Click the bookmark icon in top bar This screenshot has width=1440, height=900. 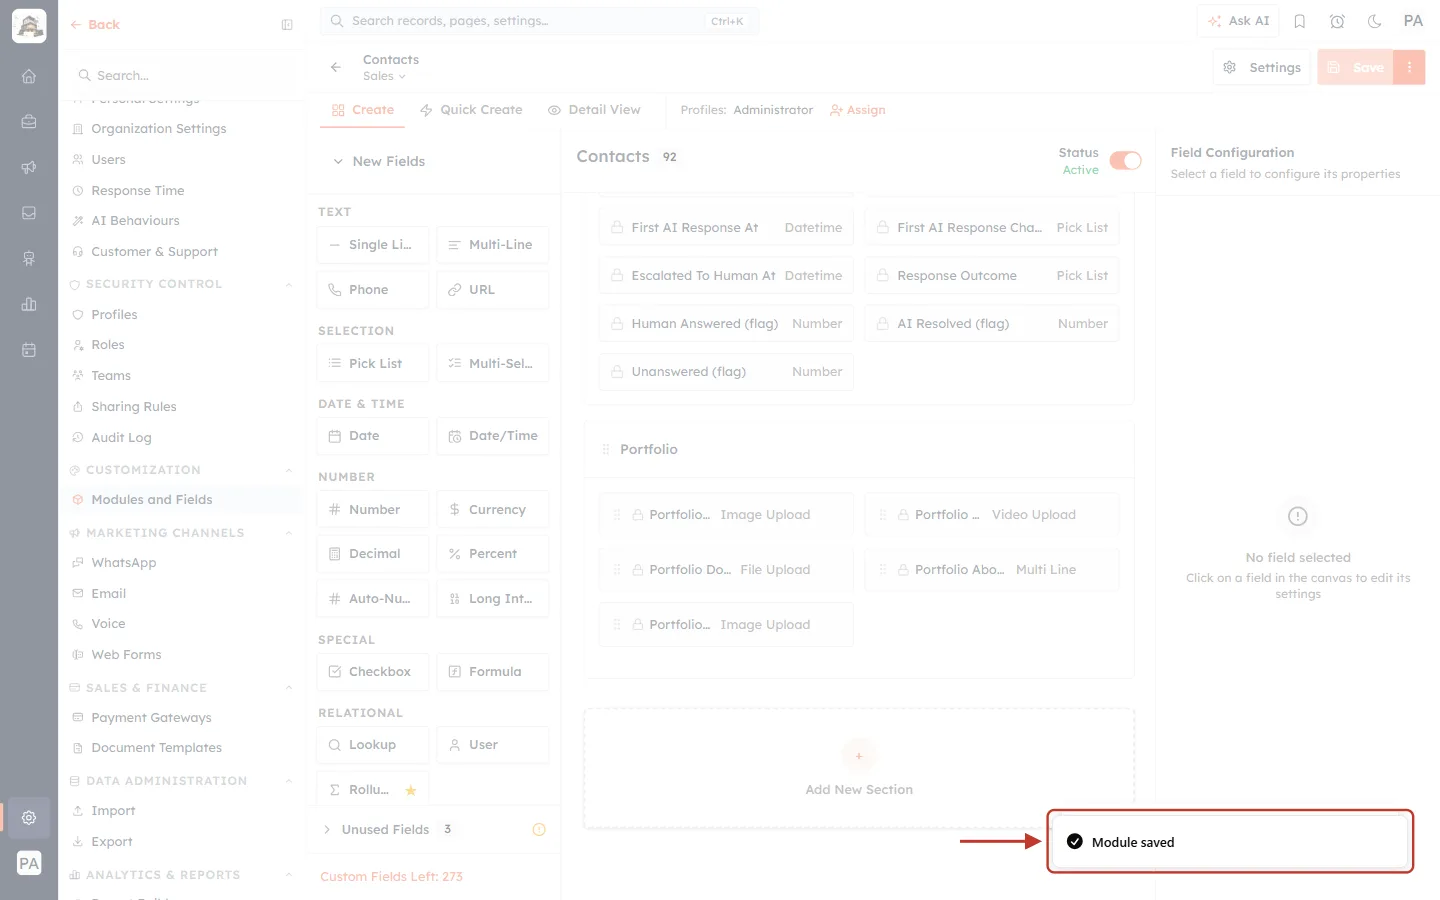(x=1300, y=21)
